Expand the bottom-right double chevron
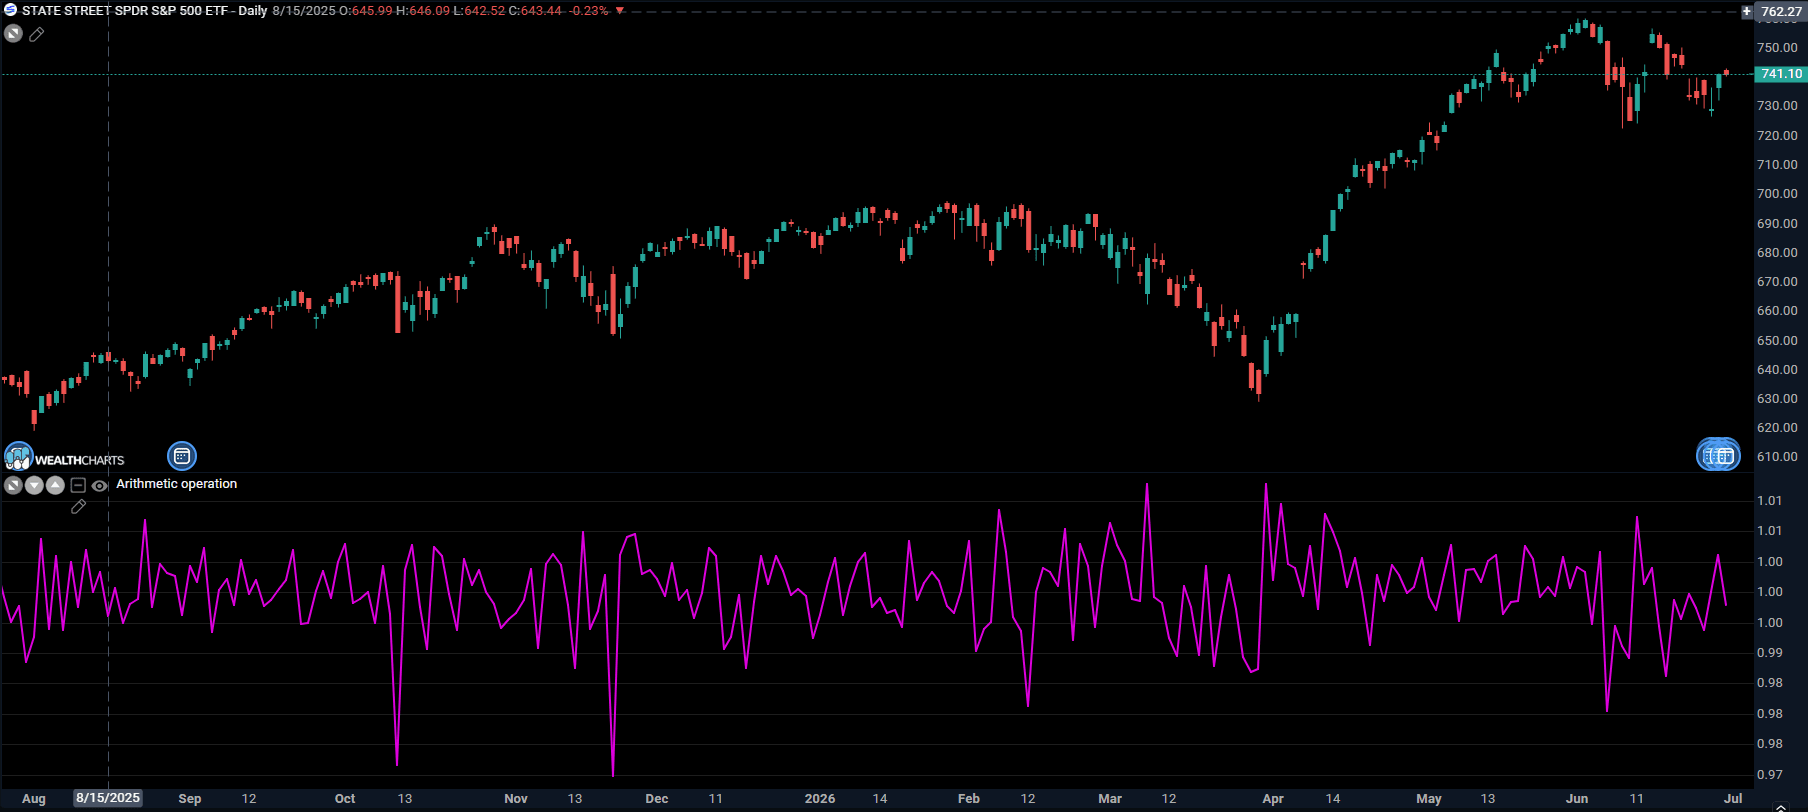The image size is (1808, 812). [1781, 806]
